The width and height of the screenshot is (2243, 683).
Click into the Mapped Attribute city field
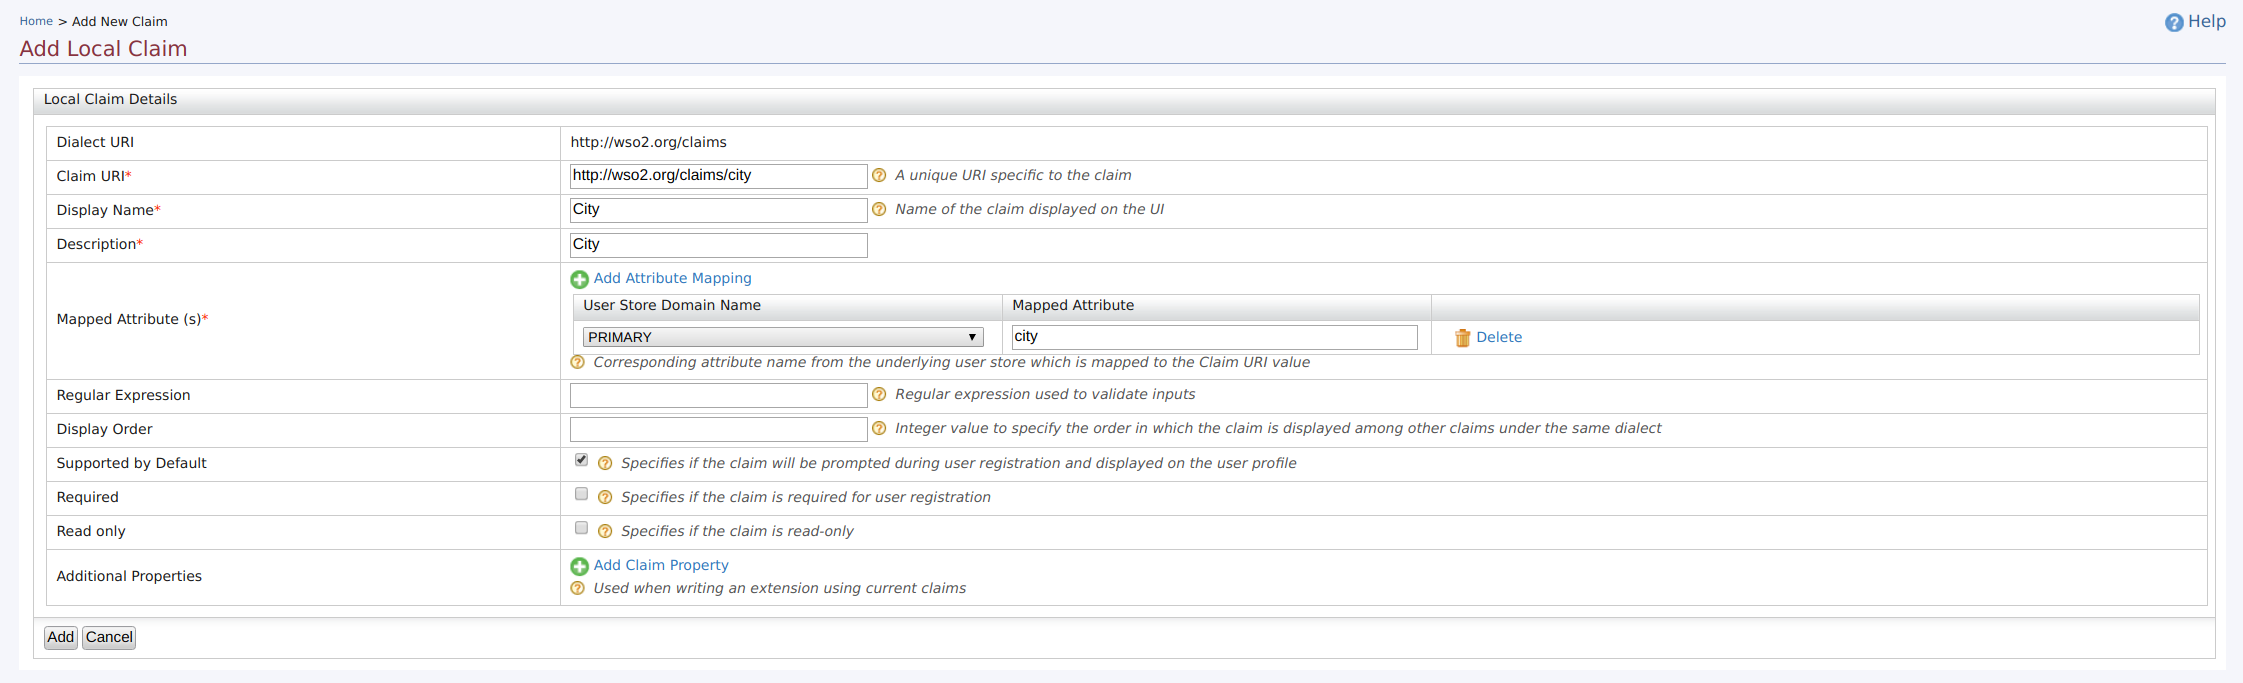point(1213,338)
